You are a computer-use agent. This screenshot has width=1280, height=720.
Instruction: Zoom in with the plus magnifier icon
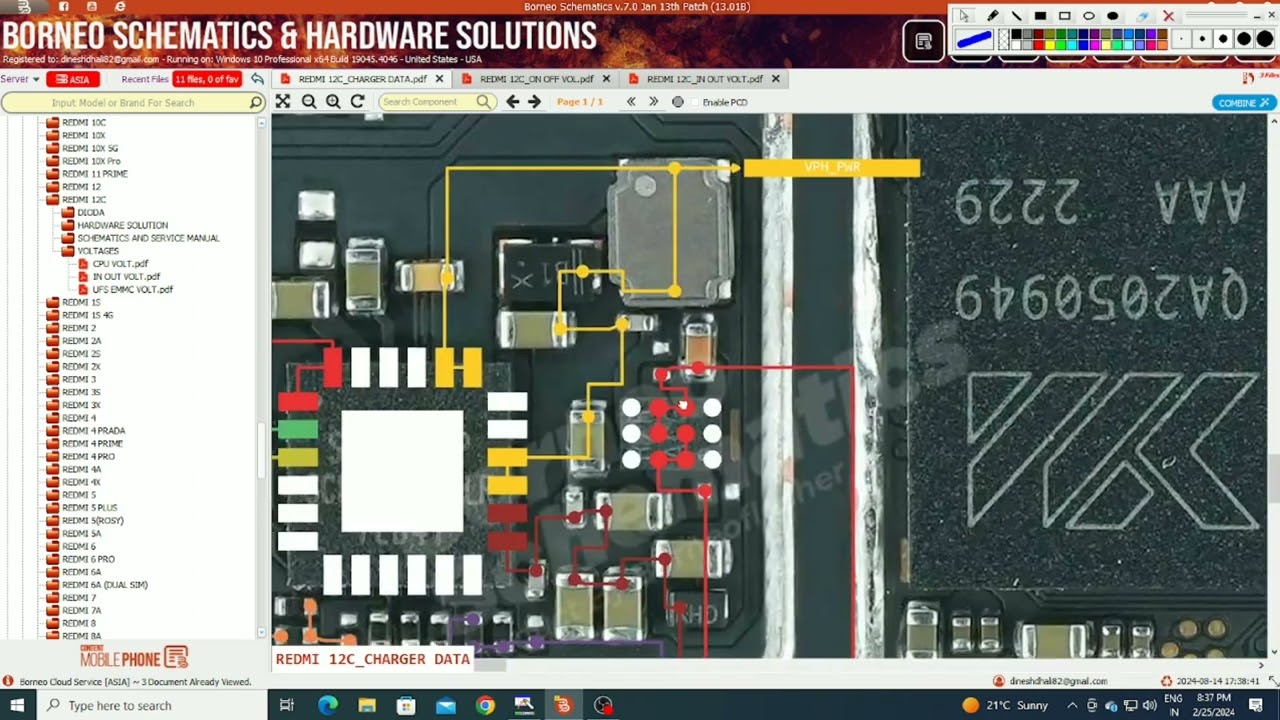pos(333,102)
